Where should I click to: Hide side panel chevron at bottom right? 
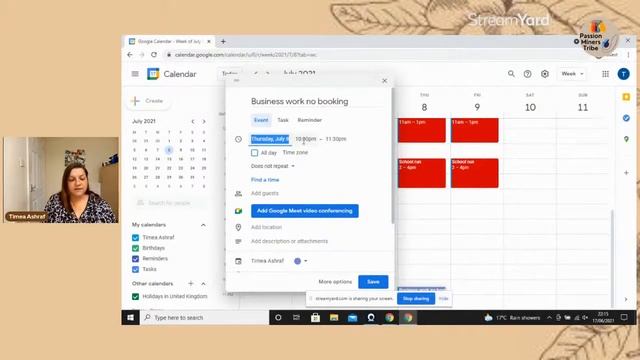point(626,299)
